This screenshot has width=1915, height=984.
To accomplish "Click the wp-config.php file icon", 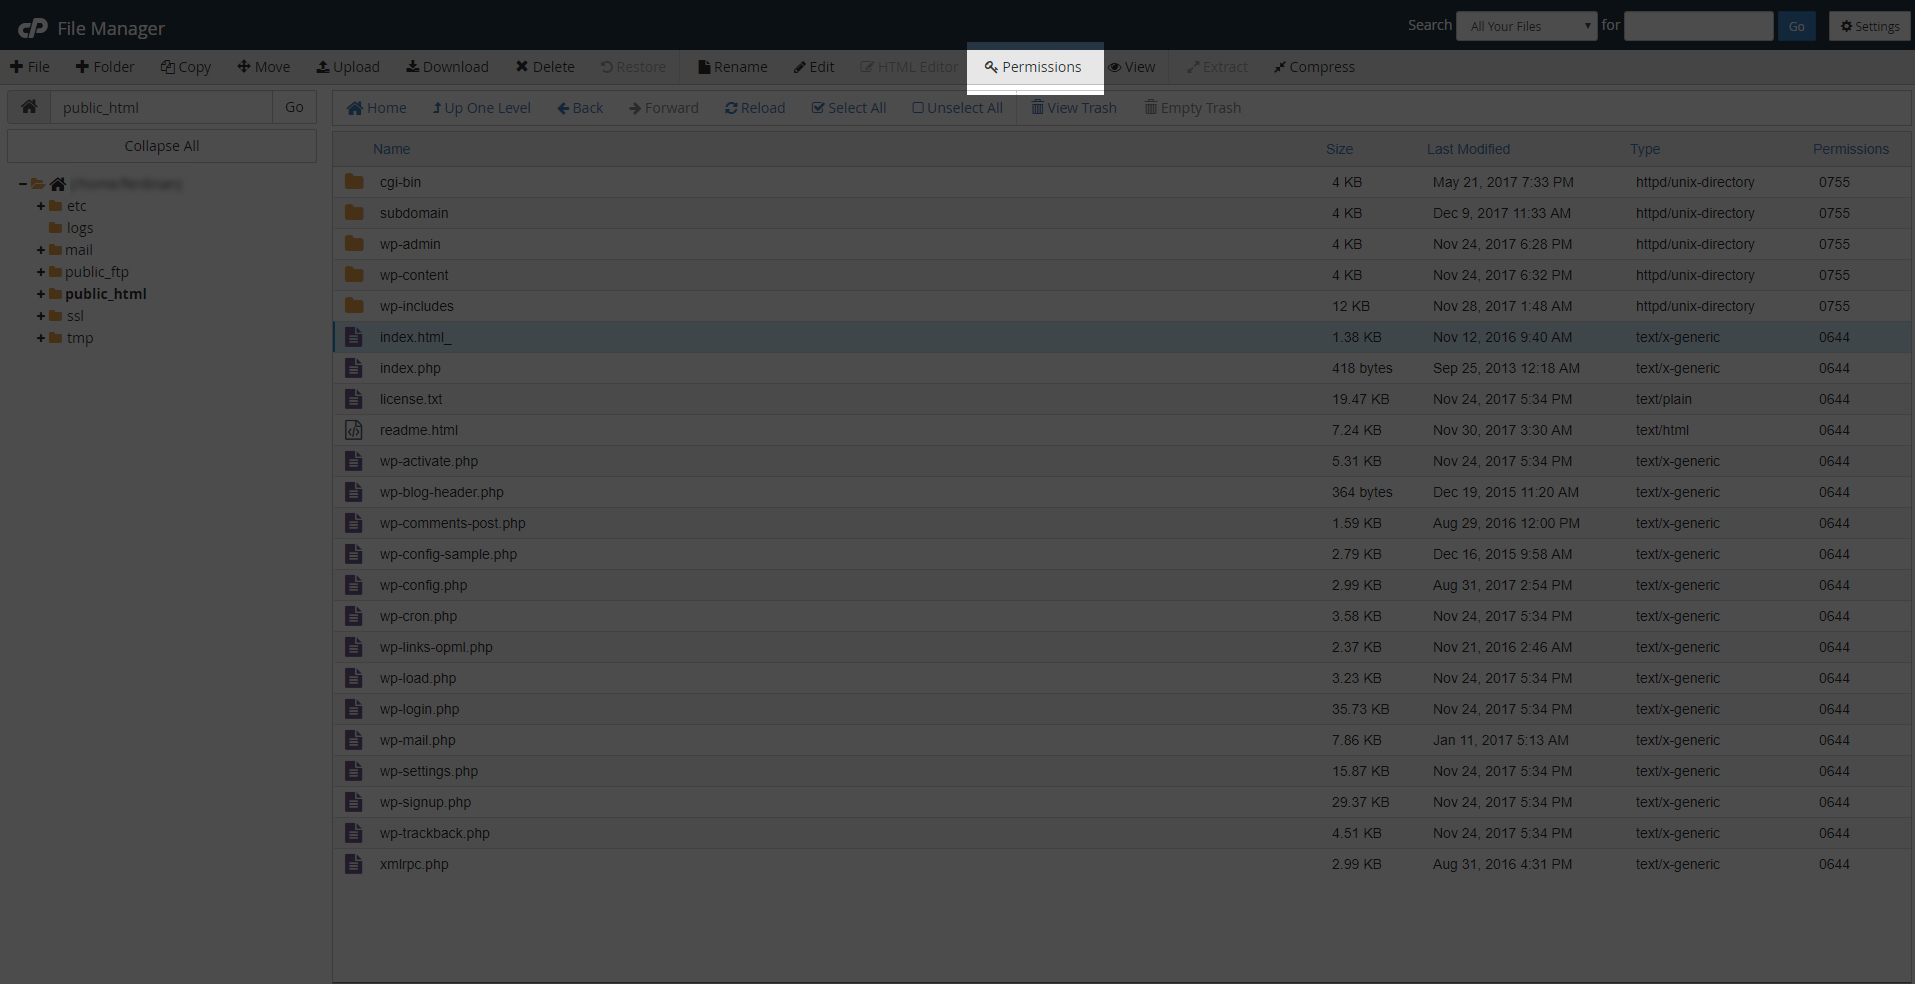I will click(354, 585).
